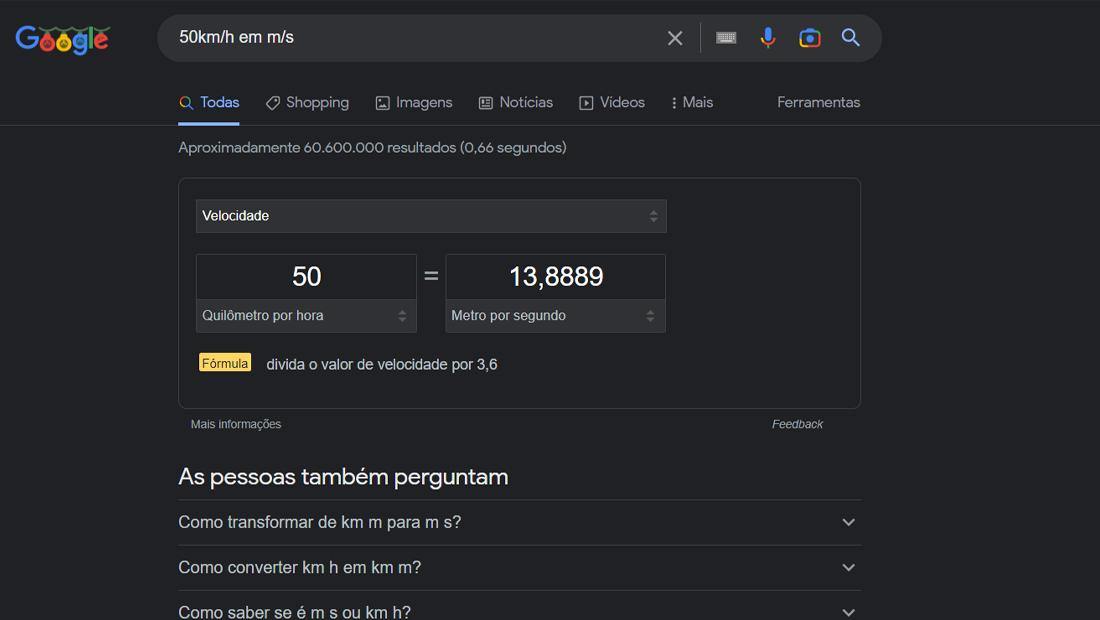
Task: Go to Google homepage via logo
Action: (x=62, y=39)
